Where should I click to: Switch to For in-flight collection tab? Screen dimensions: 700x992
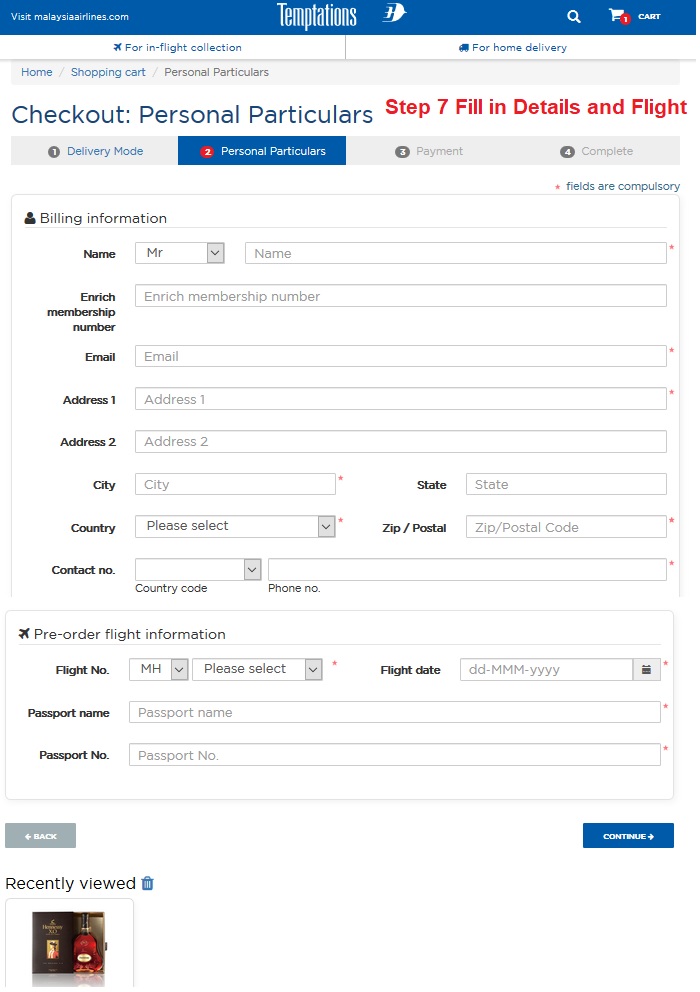[177, 47]
